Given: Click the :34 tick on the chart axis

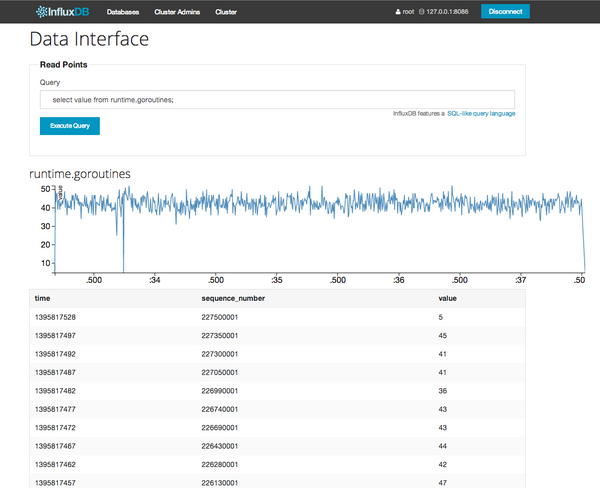Looking at the screenshot, I should (x=155, y=280).
